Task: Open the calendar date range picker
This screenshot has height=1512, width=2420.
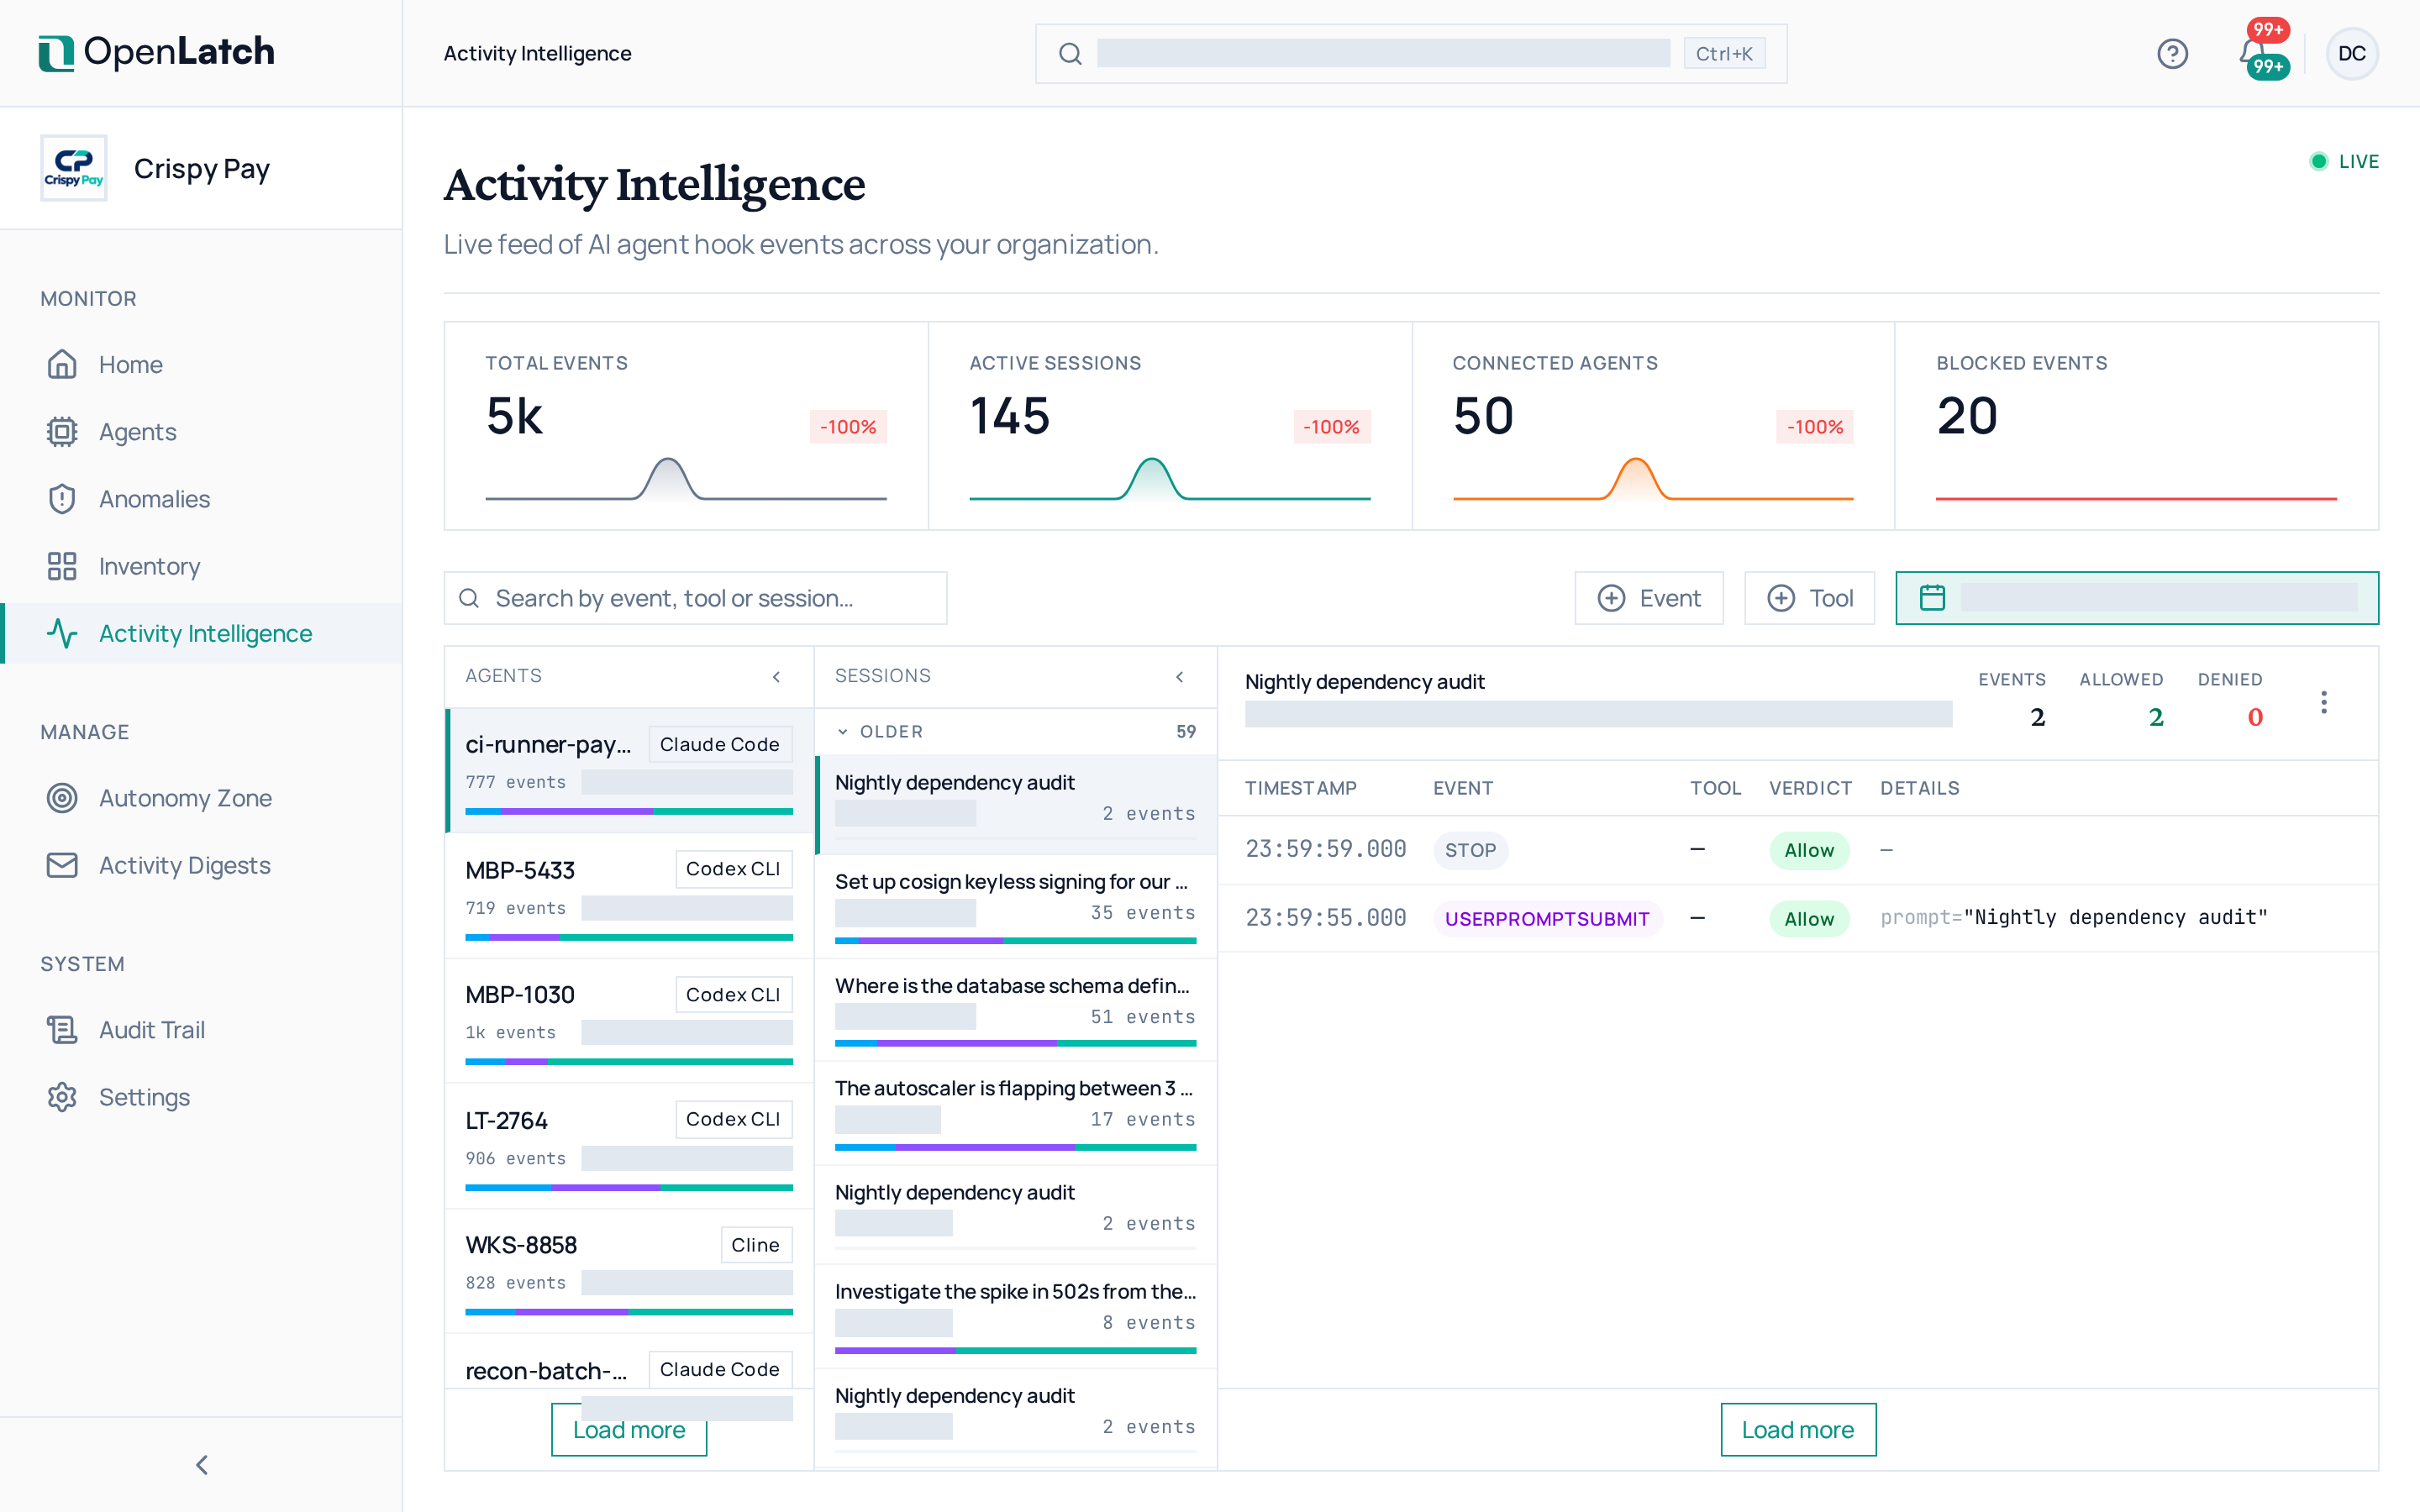Action: coord(2137,598)
